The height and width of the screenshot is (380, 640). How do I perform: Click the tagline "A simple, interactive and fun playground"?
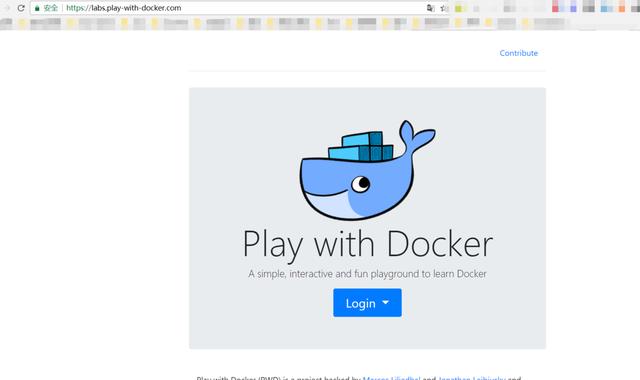334,273
